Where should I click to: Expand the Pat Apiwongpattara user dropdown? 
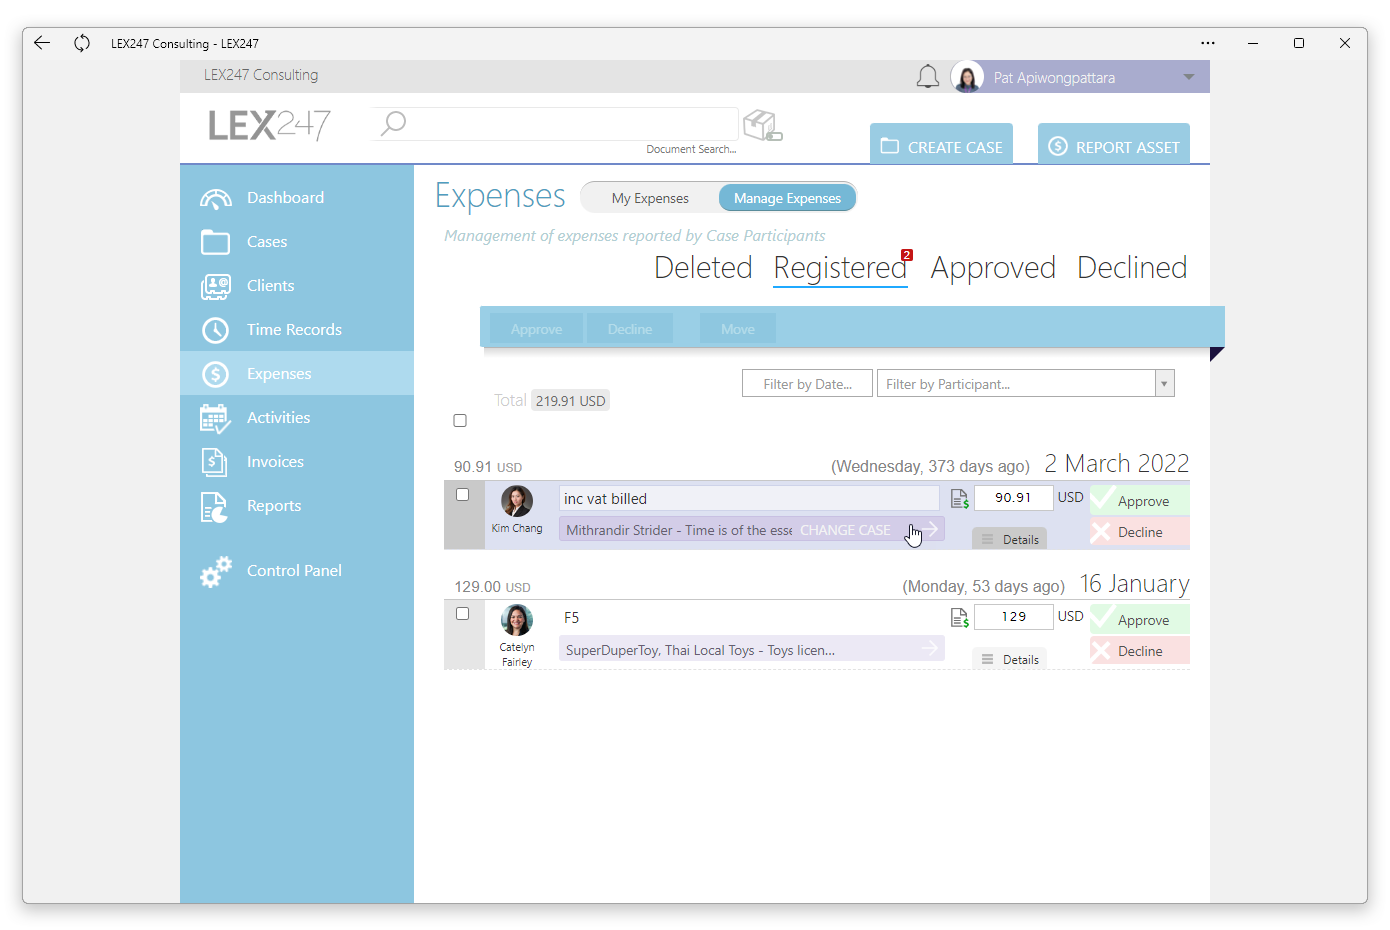[1188, 77]
